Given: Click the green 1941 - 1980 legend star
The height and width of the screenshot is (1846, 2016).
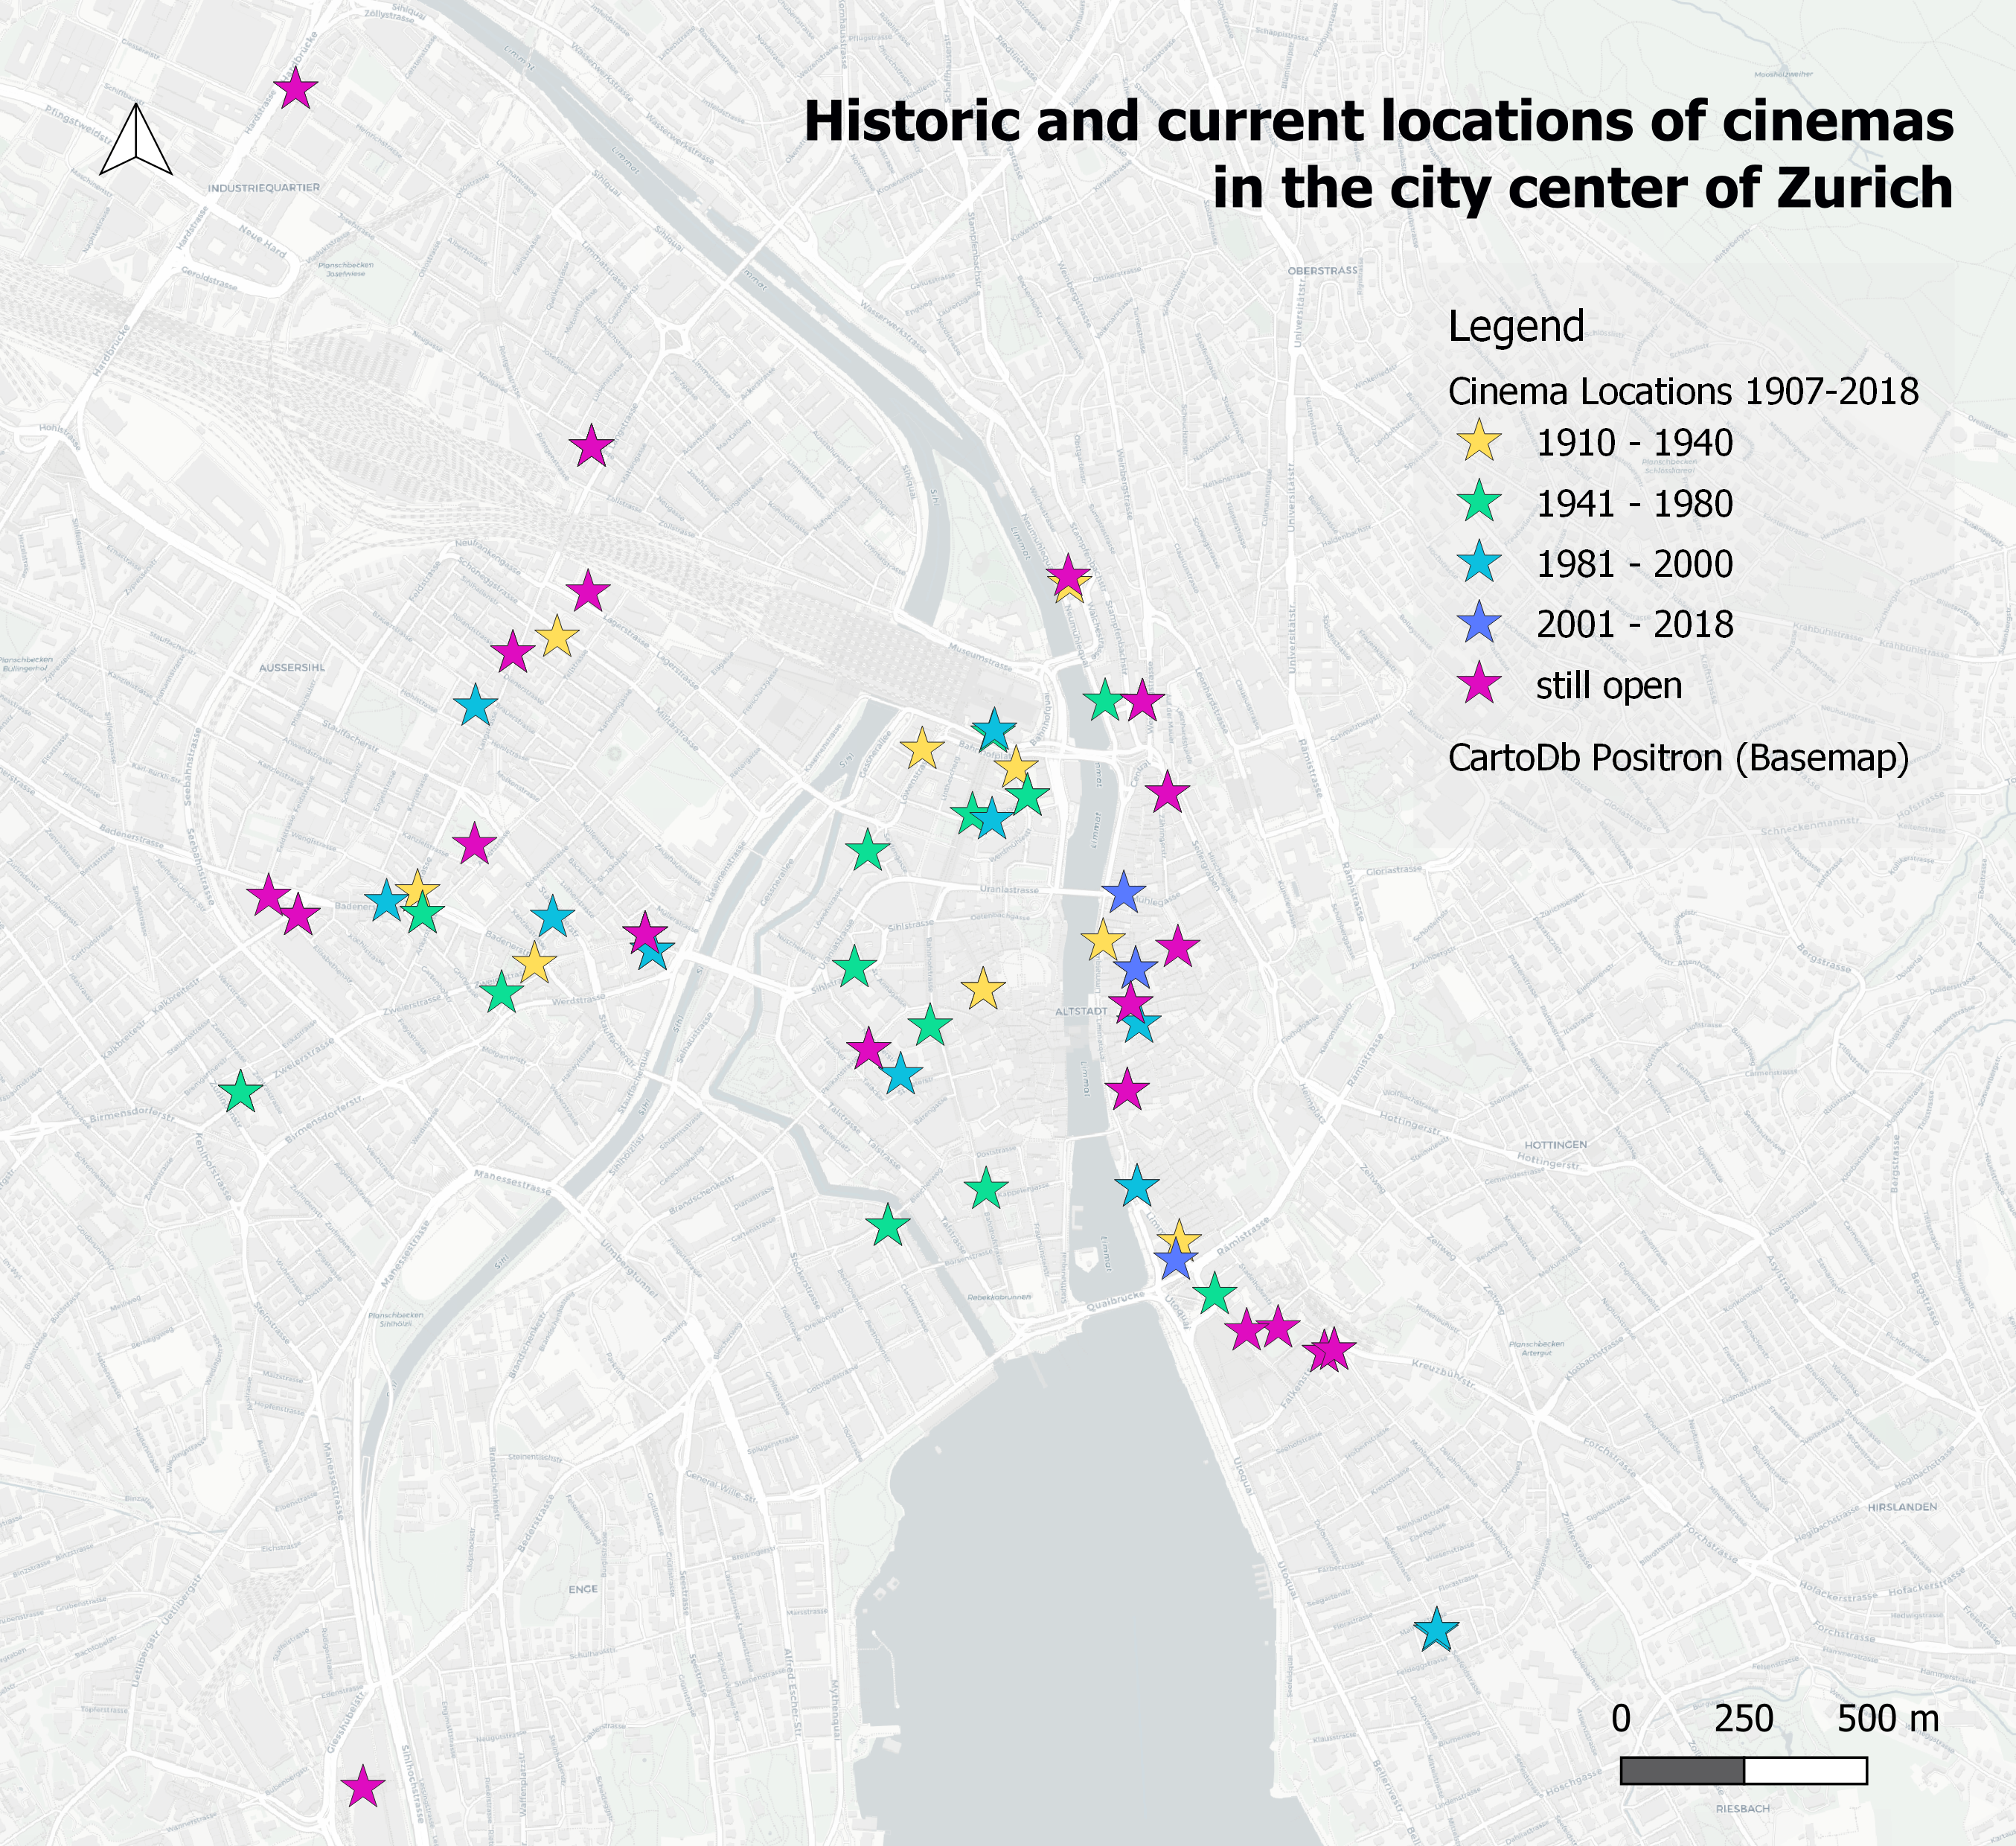Looking at the screenshot, I should [1479, 503].
